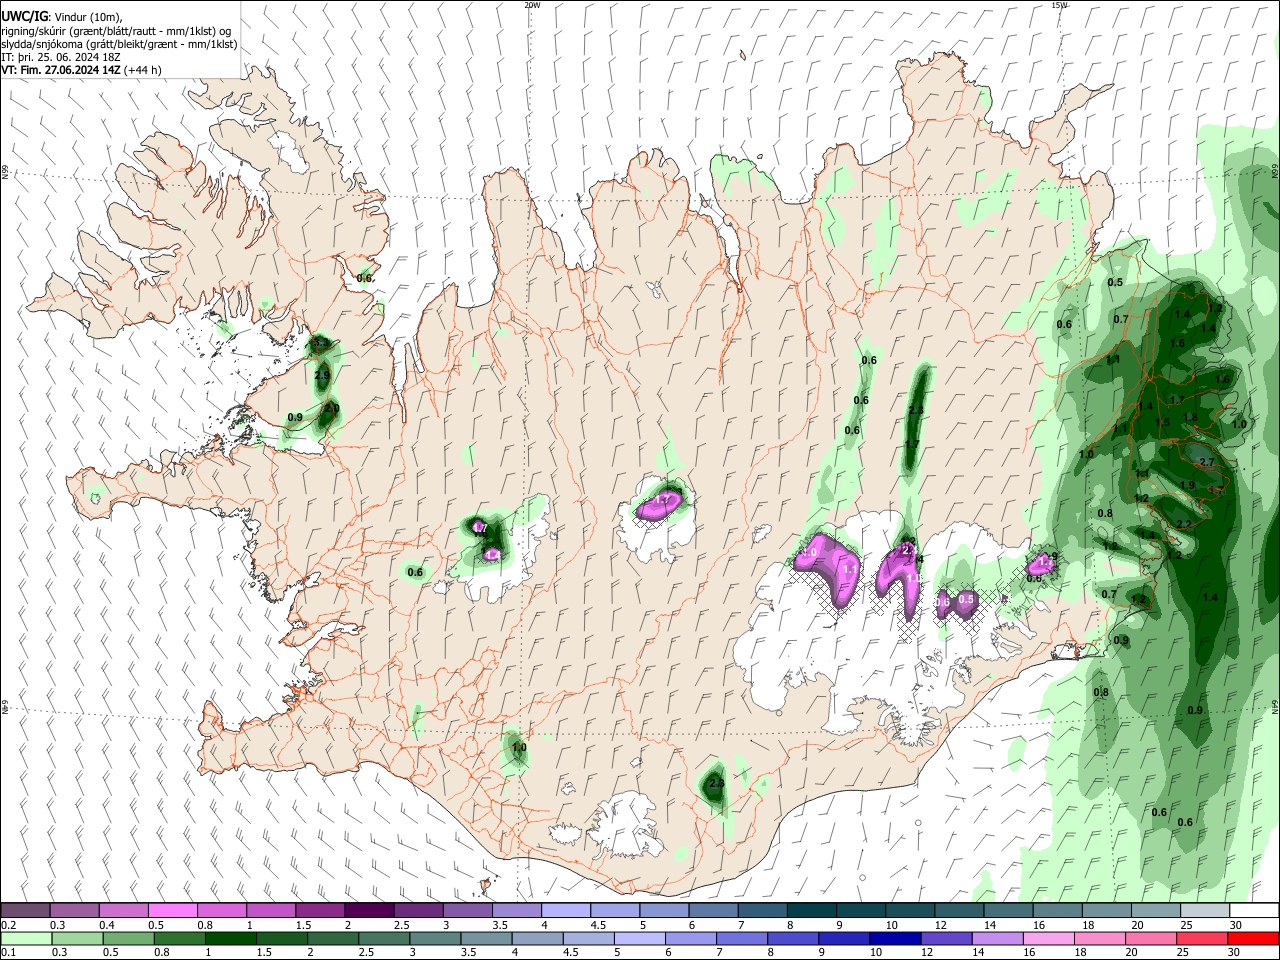
Task: Click the 'Vindur (10m)' header text
Action: pyautogui.click(x=88, y=17)
